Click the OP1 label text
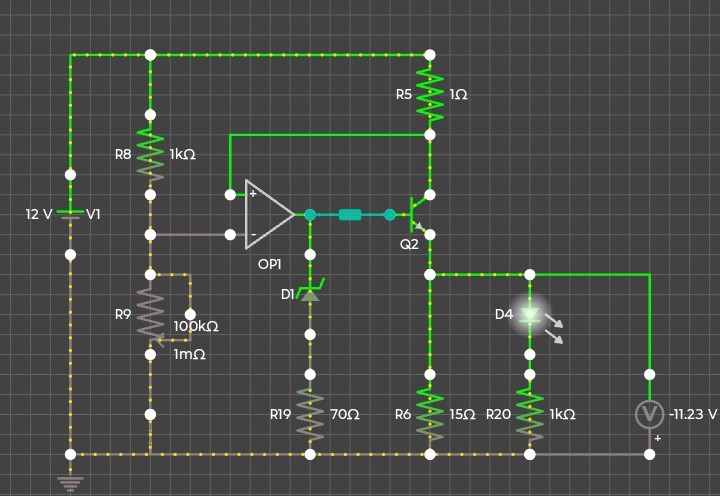720x496 pixels. (270, 264)
